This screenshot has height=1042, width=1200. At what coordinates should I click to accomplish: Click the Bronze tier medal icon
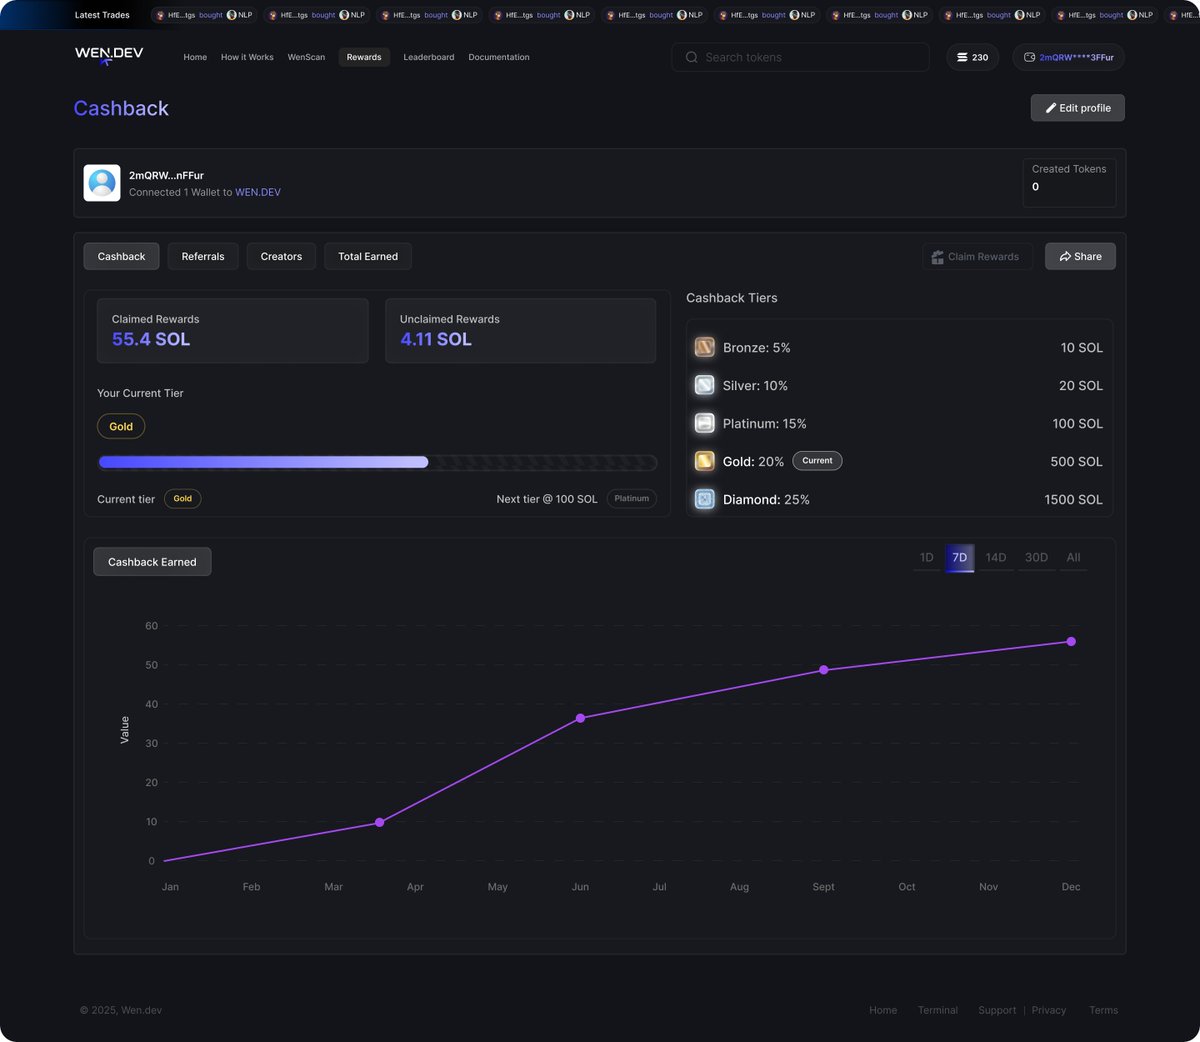[704, 347]
